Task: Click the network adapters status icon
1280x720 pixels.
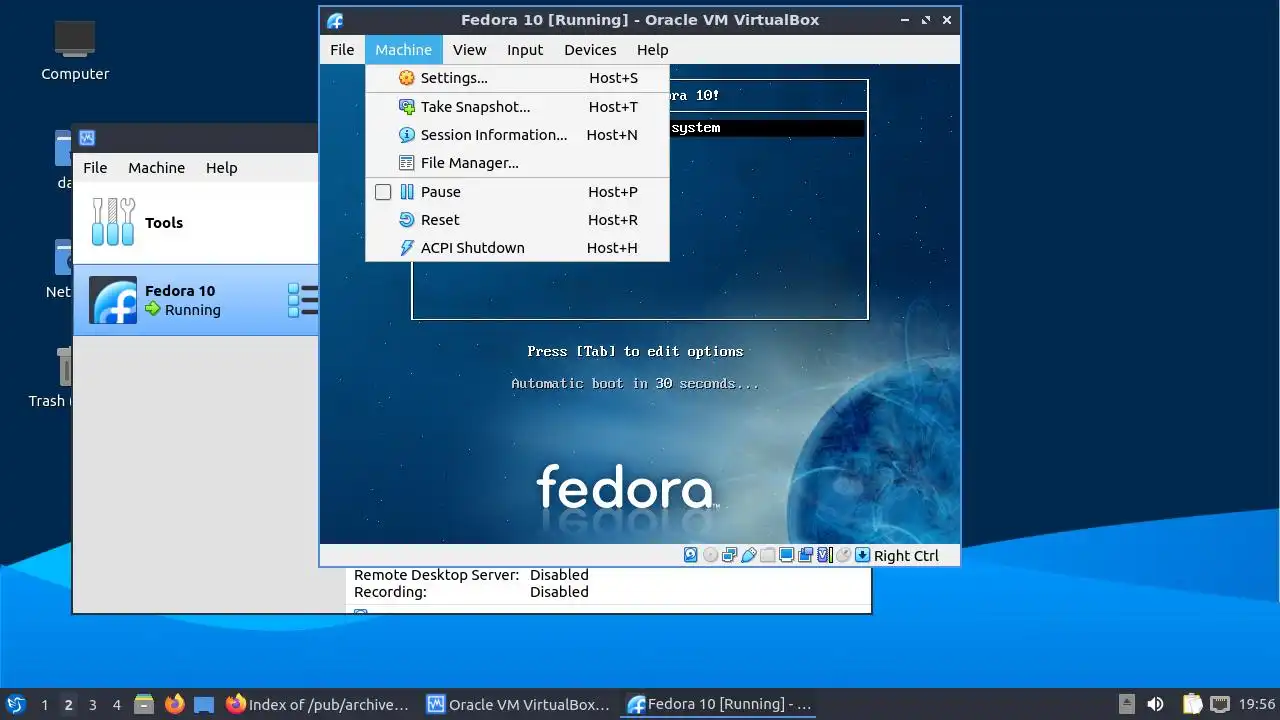Action: point(729,555)
